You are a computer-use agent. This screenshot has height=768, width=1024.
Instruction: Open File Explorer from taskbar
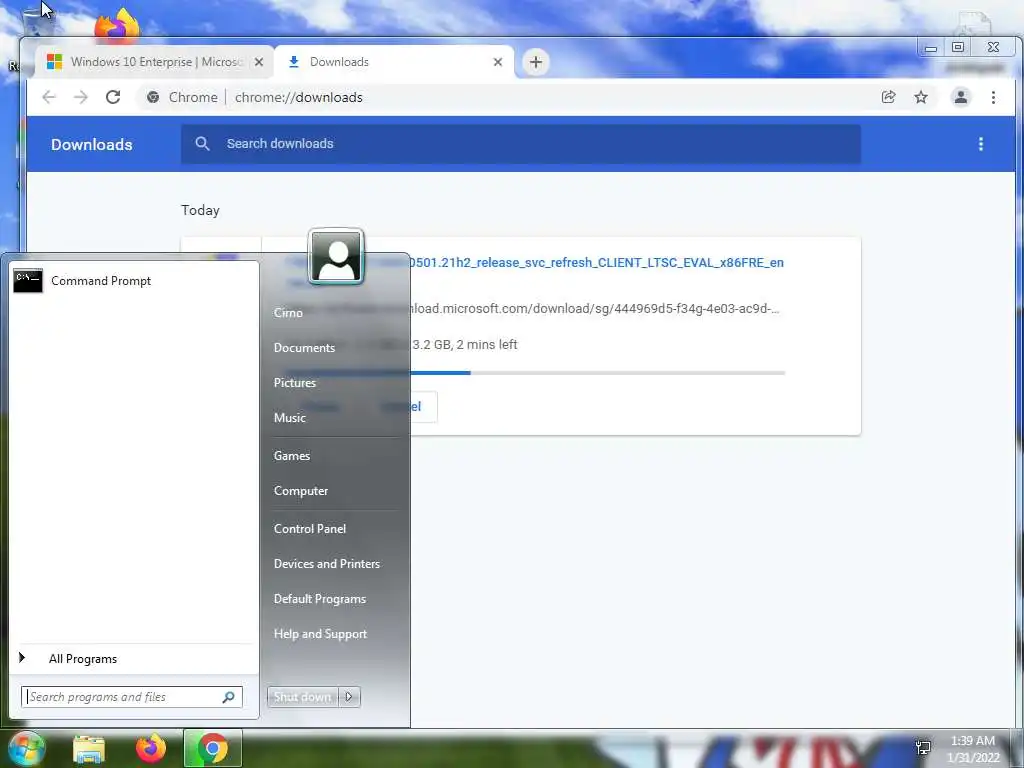89,749
